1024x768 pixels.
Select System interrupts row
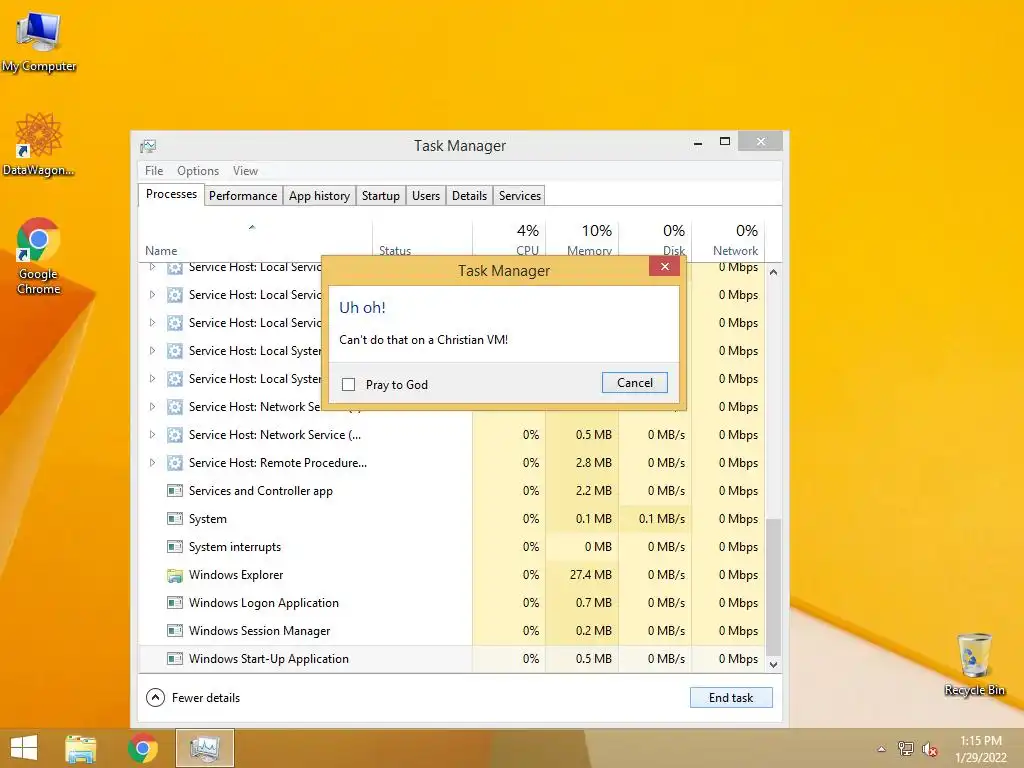[x=451, y=547]
